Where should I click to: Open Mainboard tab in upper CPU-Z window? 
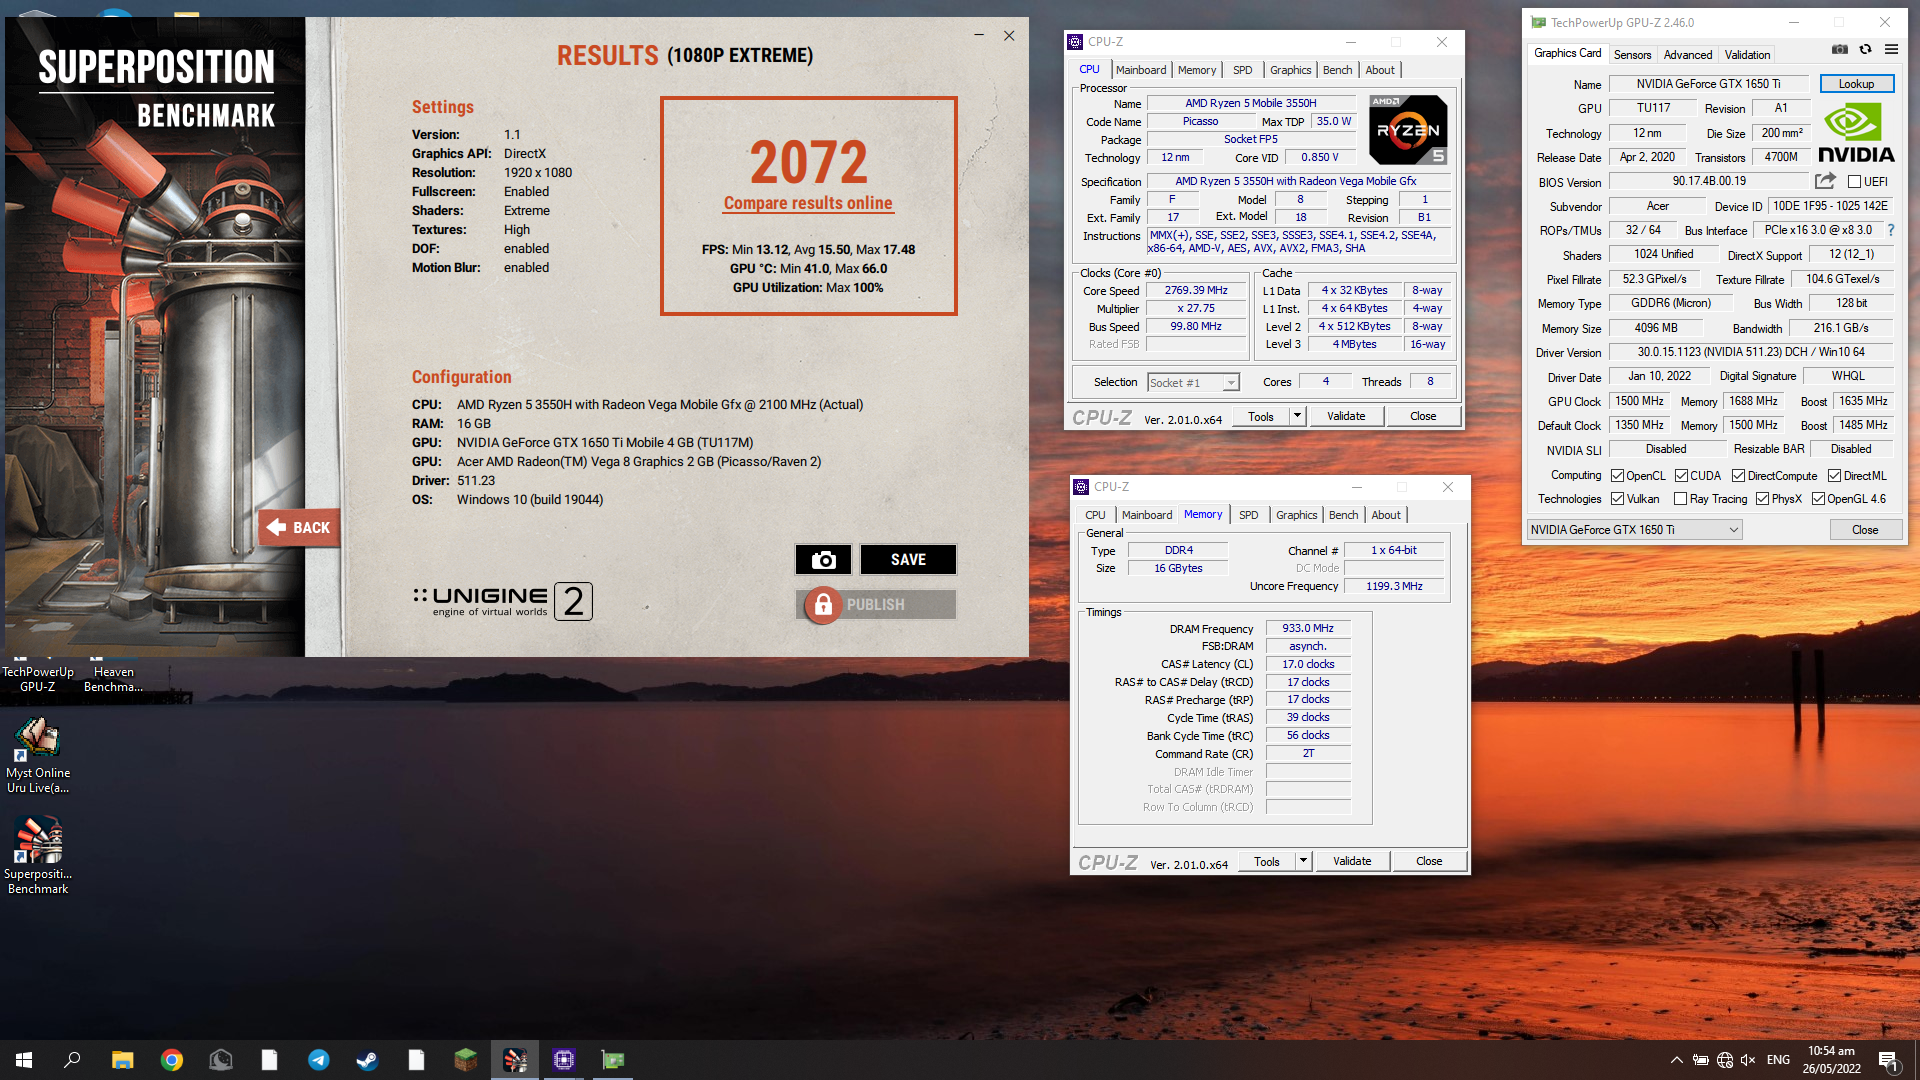pos(1141,70)
